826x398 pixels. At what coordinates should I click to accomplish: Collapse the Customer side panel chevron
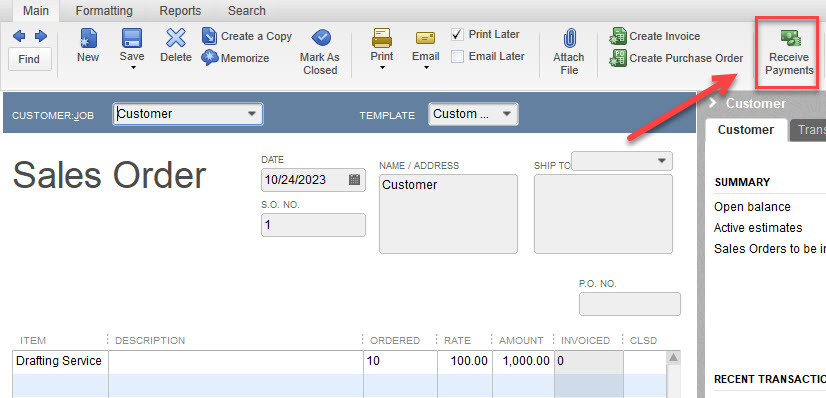pos(713,103)
